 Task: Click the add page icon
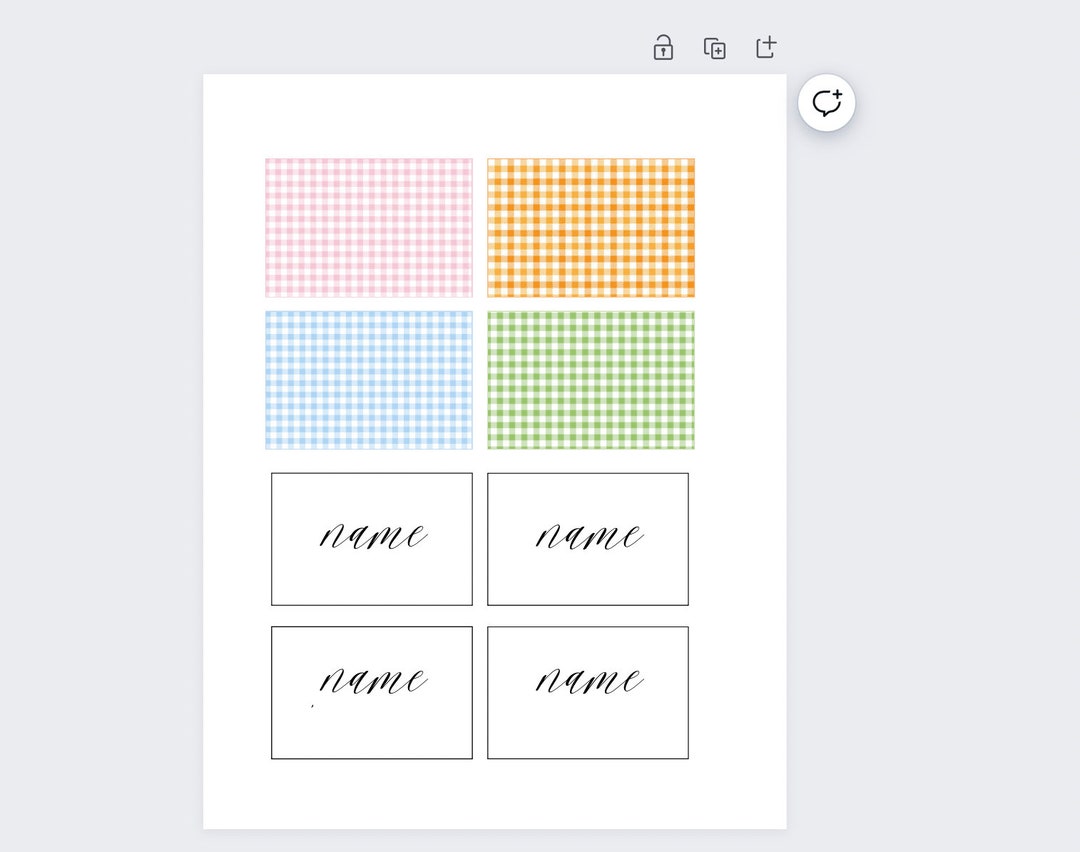766,47
